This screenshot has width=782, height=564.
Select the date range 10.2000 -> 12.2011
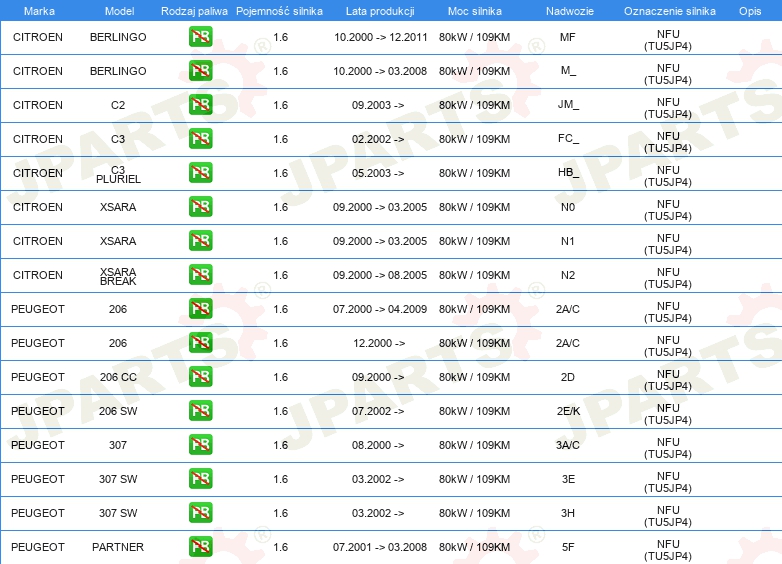pos(381,37)
